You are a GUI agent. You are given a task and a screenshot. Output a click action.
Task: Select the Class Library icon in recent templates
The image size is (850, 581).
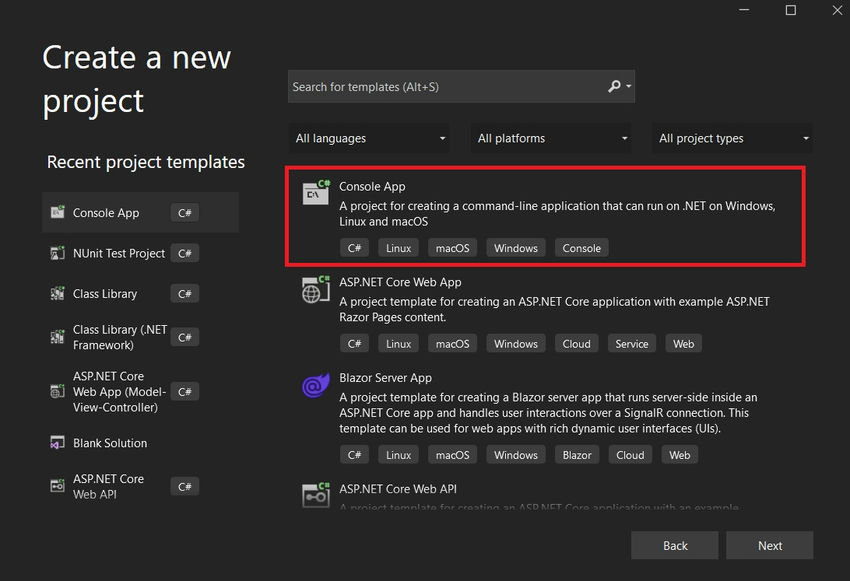[58, 293]
